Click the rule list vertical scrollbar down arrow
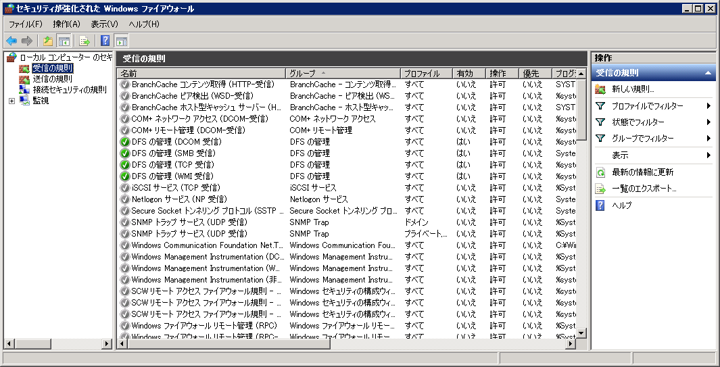720x367 pixels. tap(581, 333)
